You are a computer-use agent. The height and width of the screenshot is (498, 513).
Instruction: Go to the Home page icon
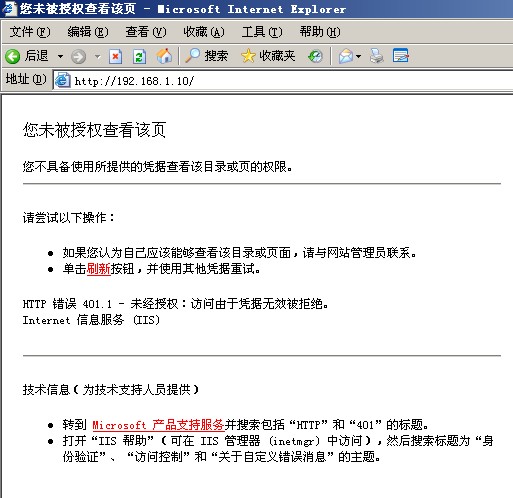tap(164, 56)
